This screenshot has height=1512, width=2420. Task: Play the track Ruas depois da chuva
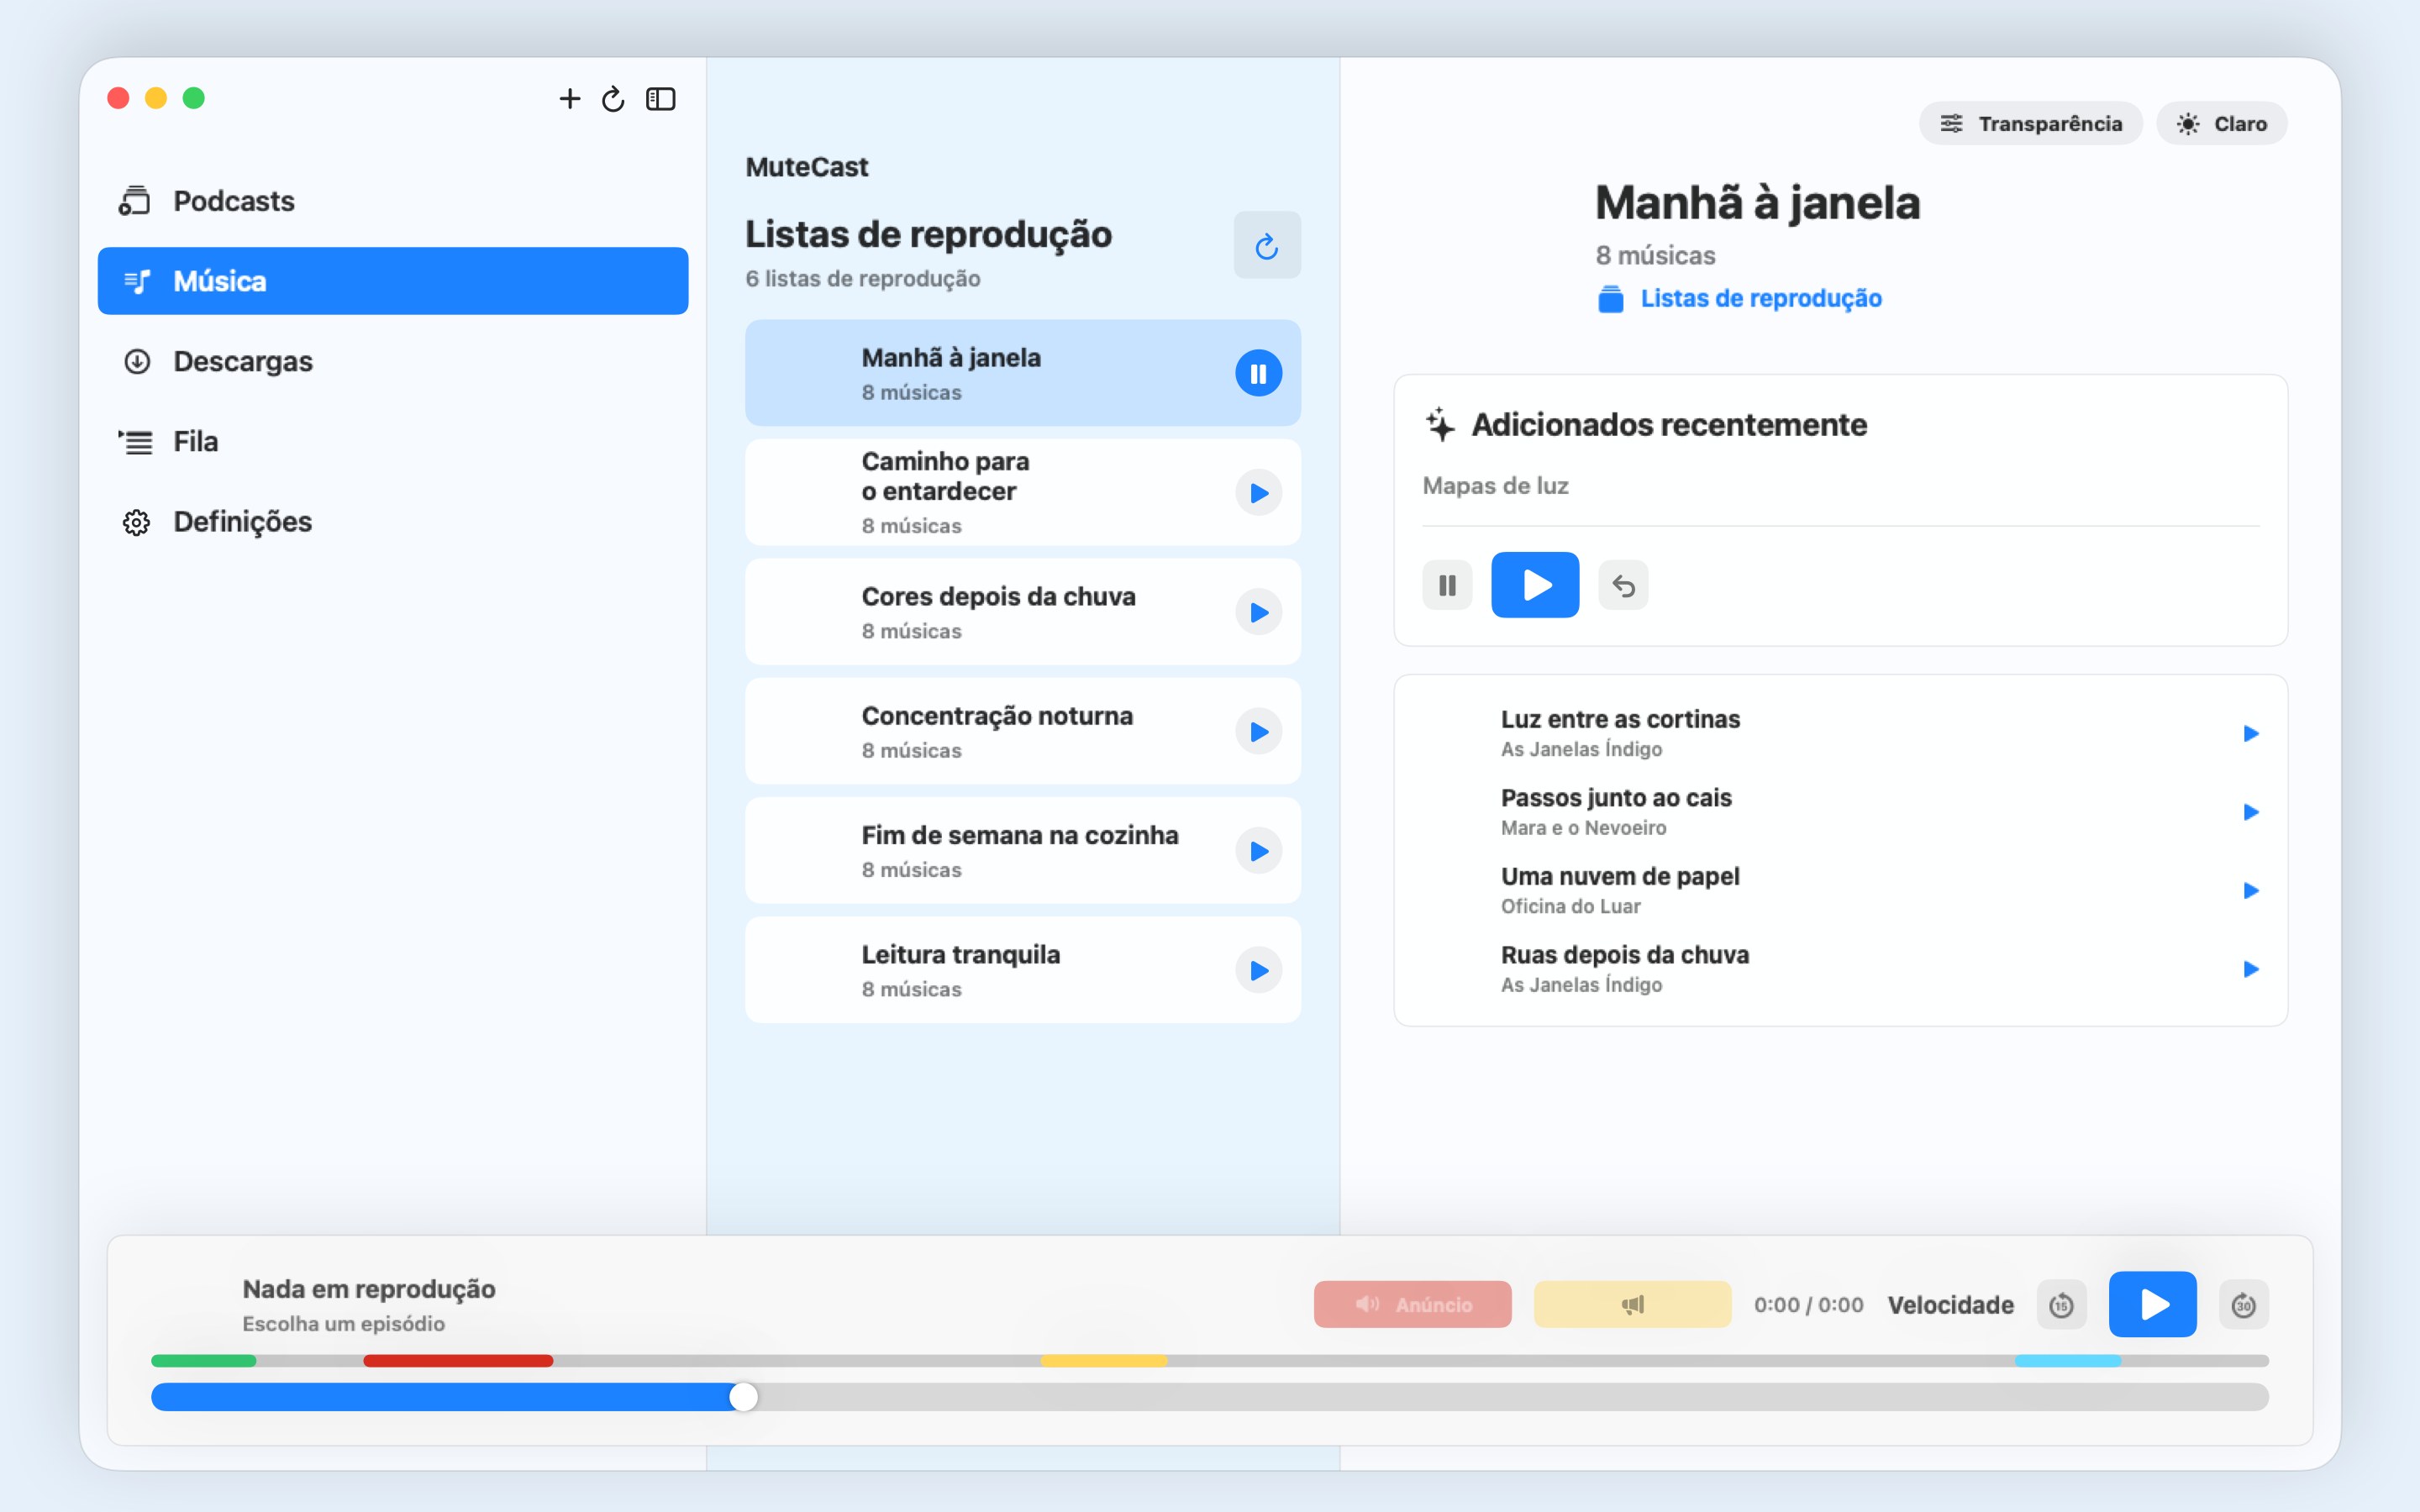pos(2250,969)
